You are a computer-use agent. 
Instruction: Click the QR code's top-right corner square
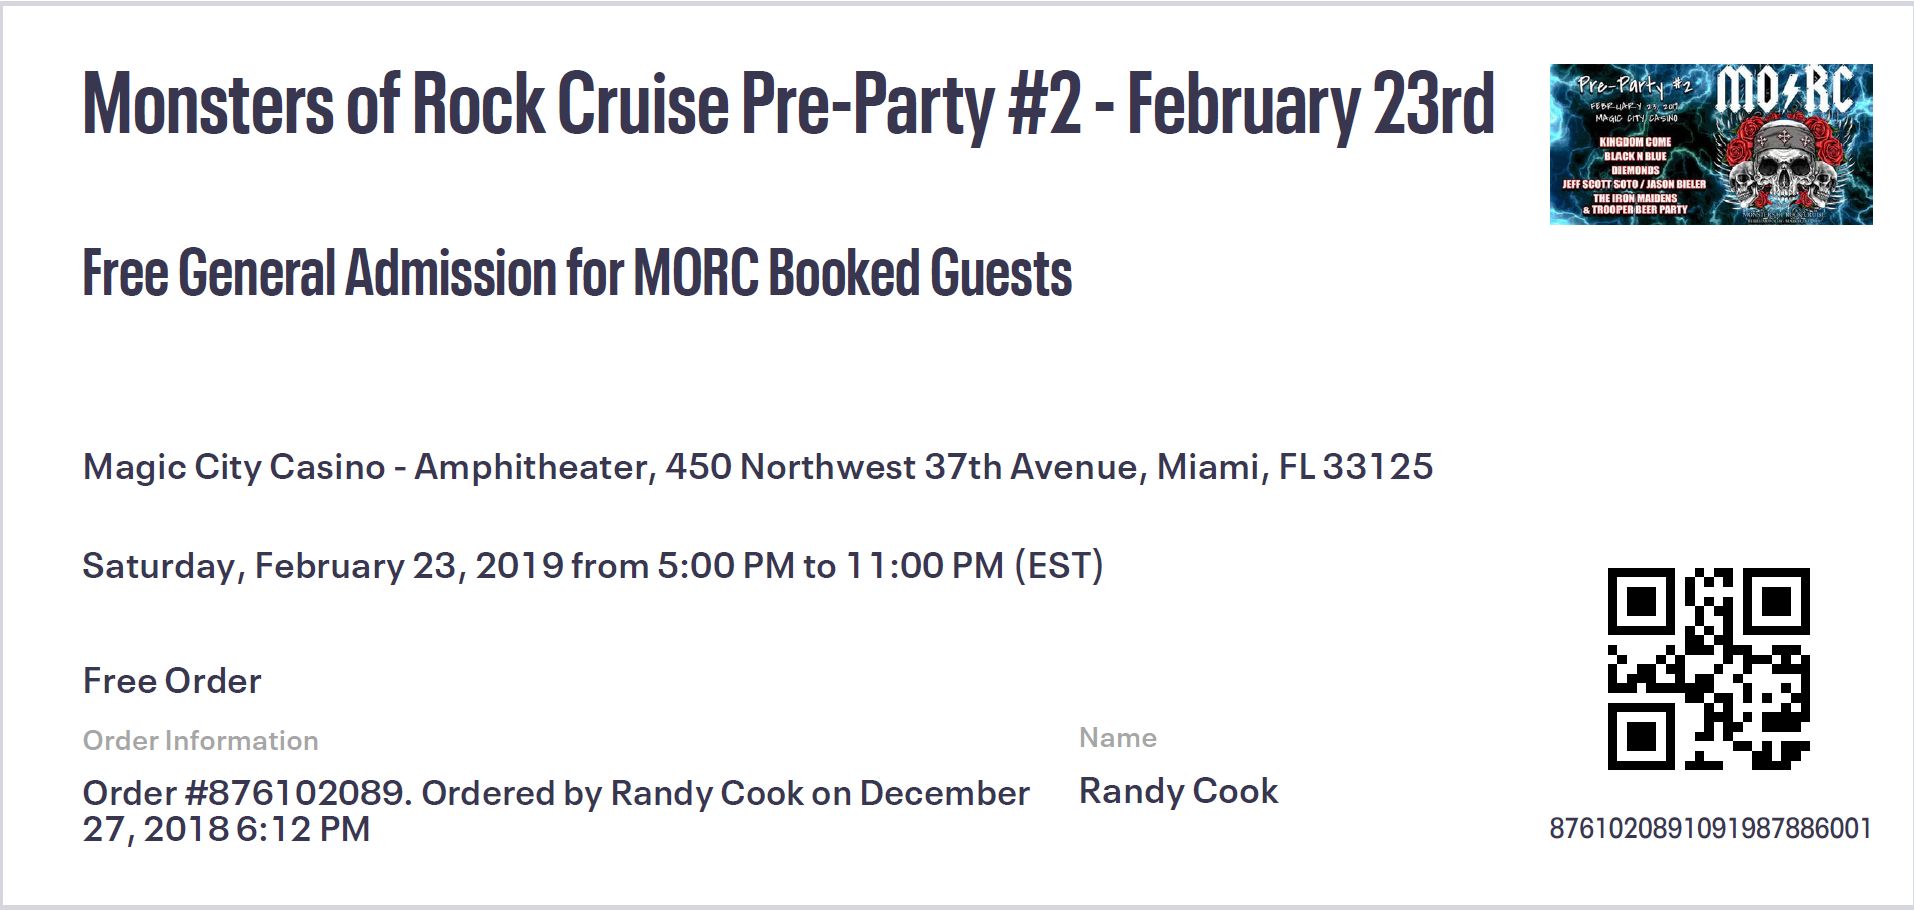[x=1775, y=602]
